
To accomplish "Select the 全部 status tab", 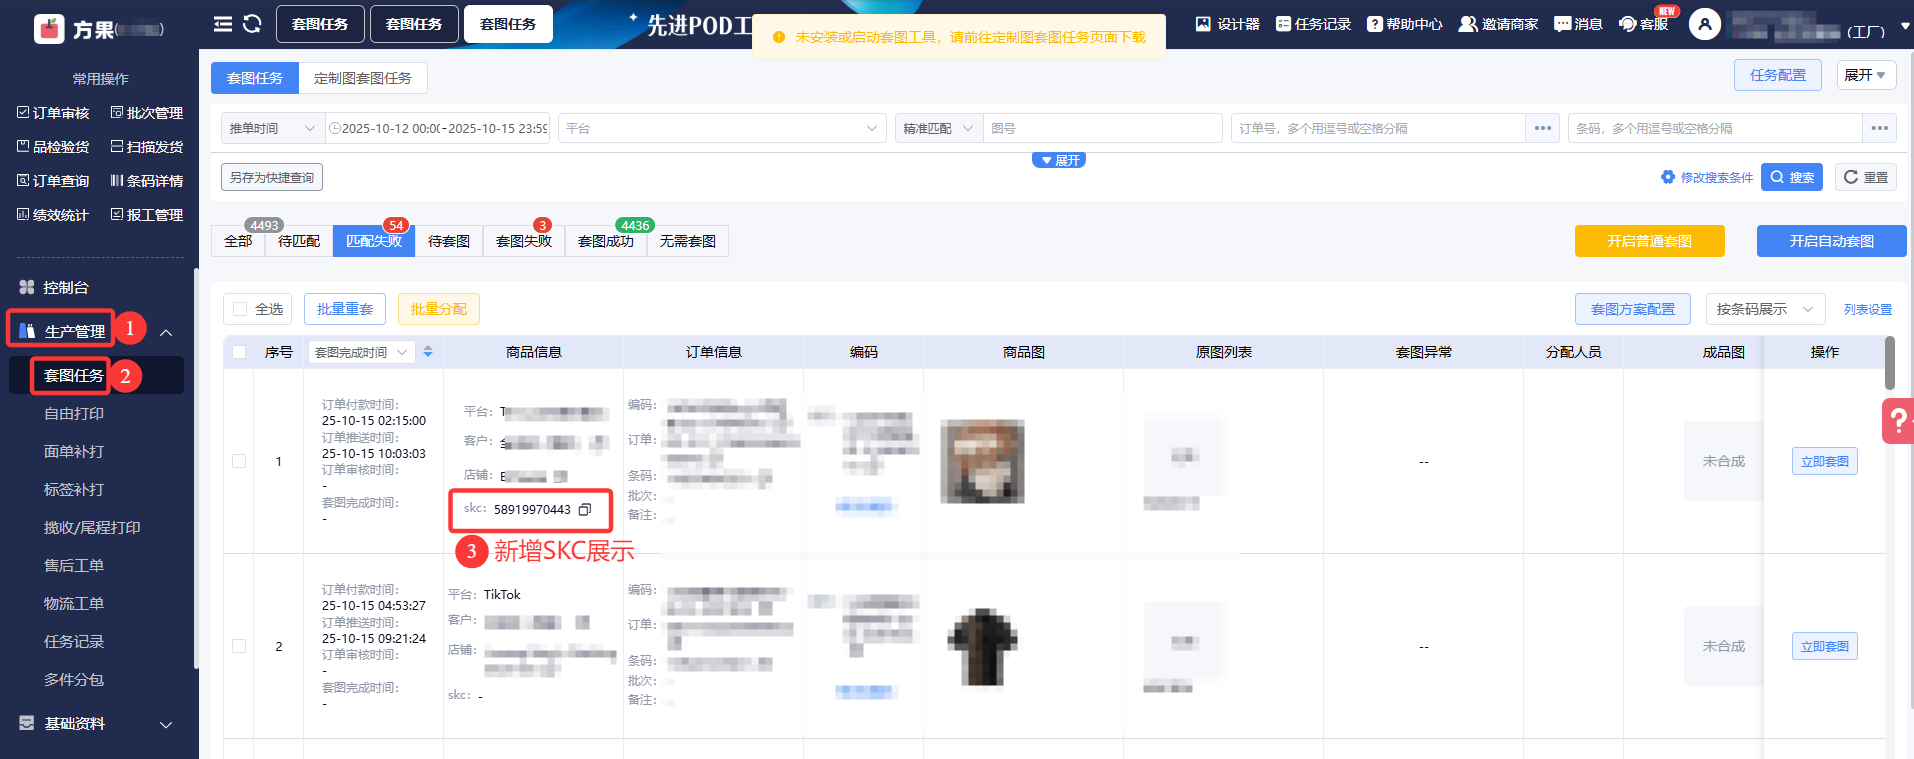I will [238, 241].
